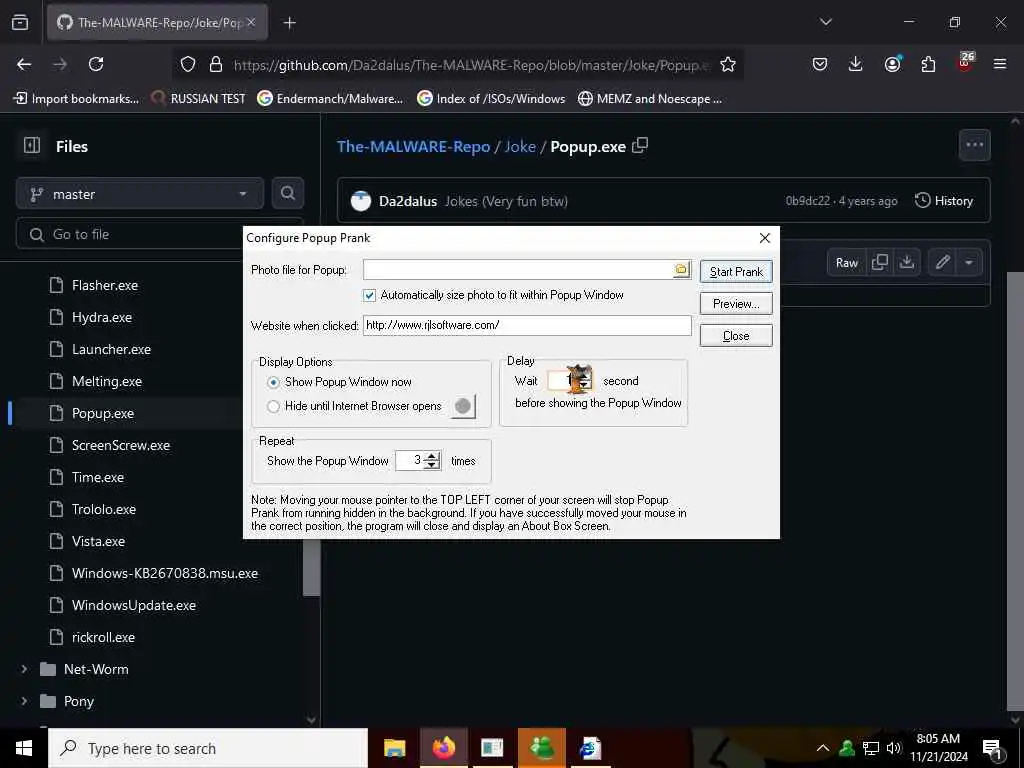Collapse the GitHub file tree panel icon
The image size is (1024, 768).
31,145
